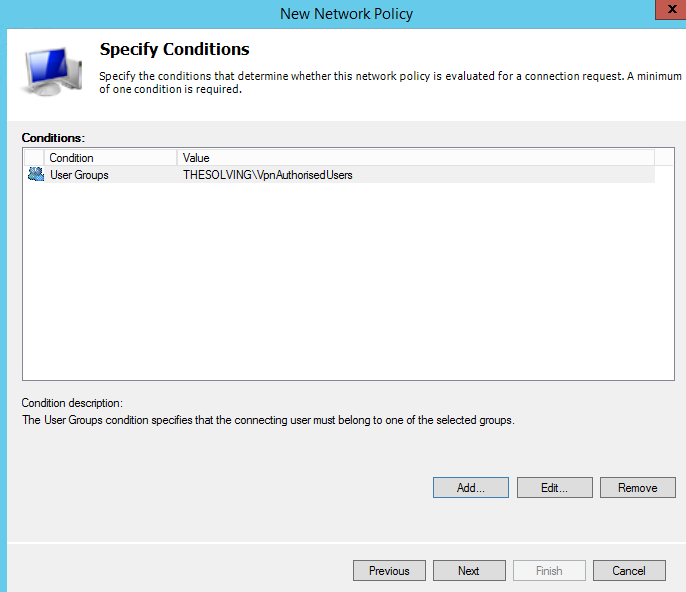Remove the selected condition

[x=637, y=488]
